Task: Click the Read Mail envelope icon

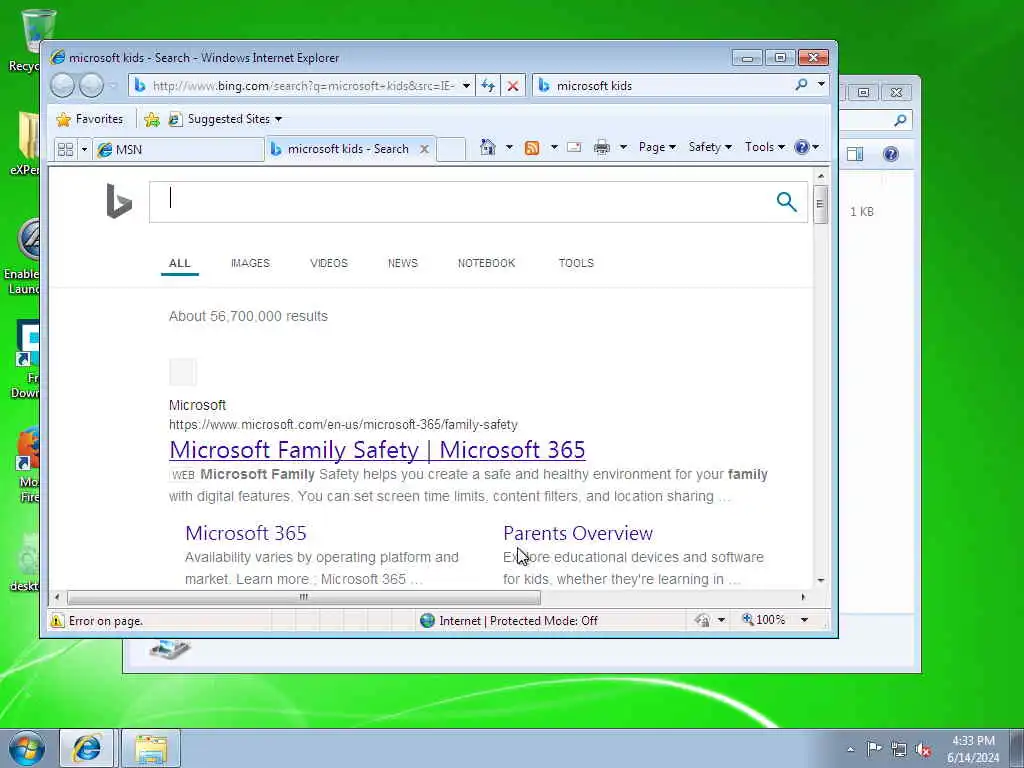Action: (x=574, y=147)
